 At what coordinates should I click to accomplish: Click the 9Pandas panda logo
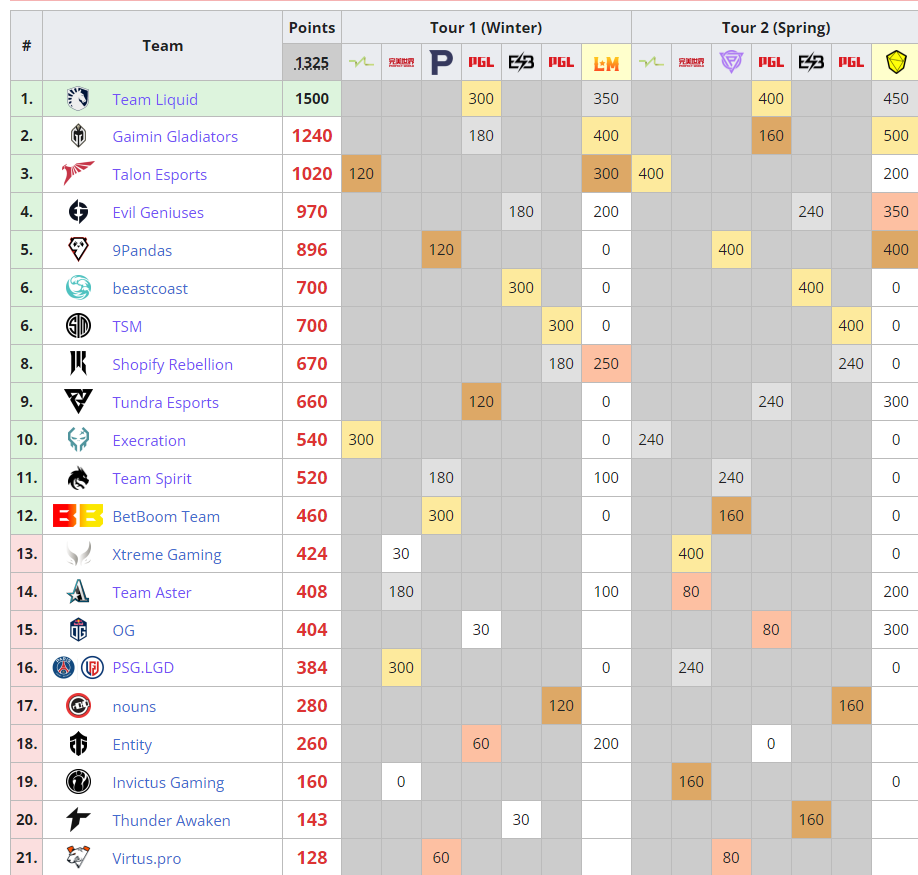click(x=78, y=250)
